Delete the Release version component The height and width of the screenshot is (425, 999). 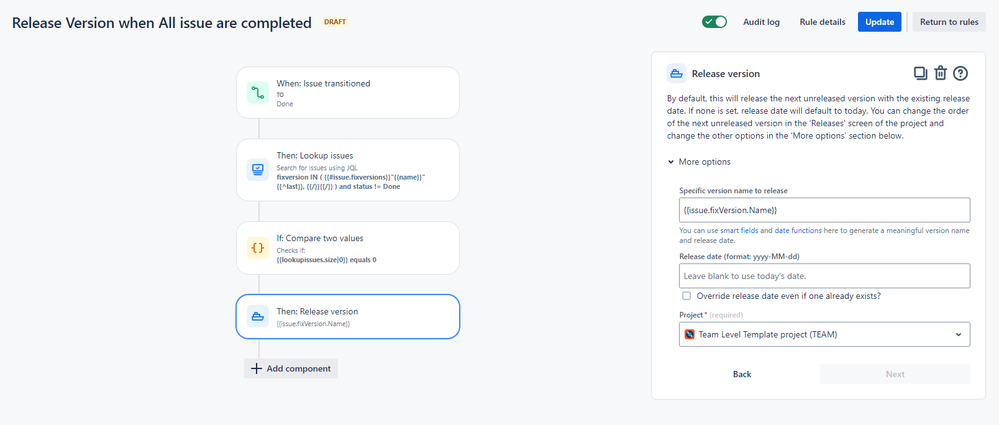tap(940, 73)
